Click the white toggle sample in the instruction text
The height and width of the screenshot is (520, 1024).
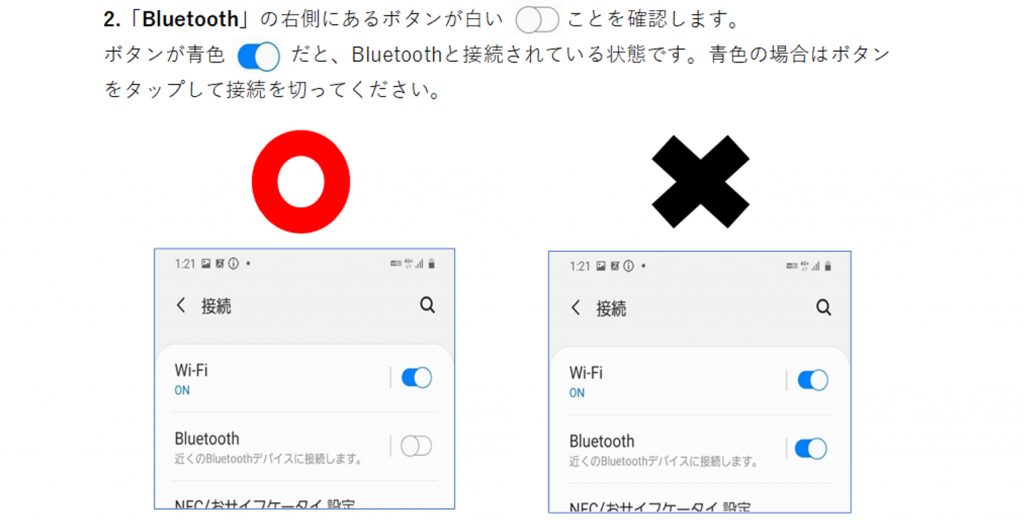click(x=537, y=20)
